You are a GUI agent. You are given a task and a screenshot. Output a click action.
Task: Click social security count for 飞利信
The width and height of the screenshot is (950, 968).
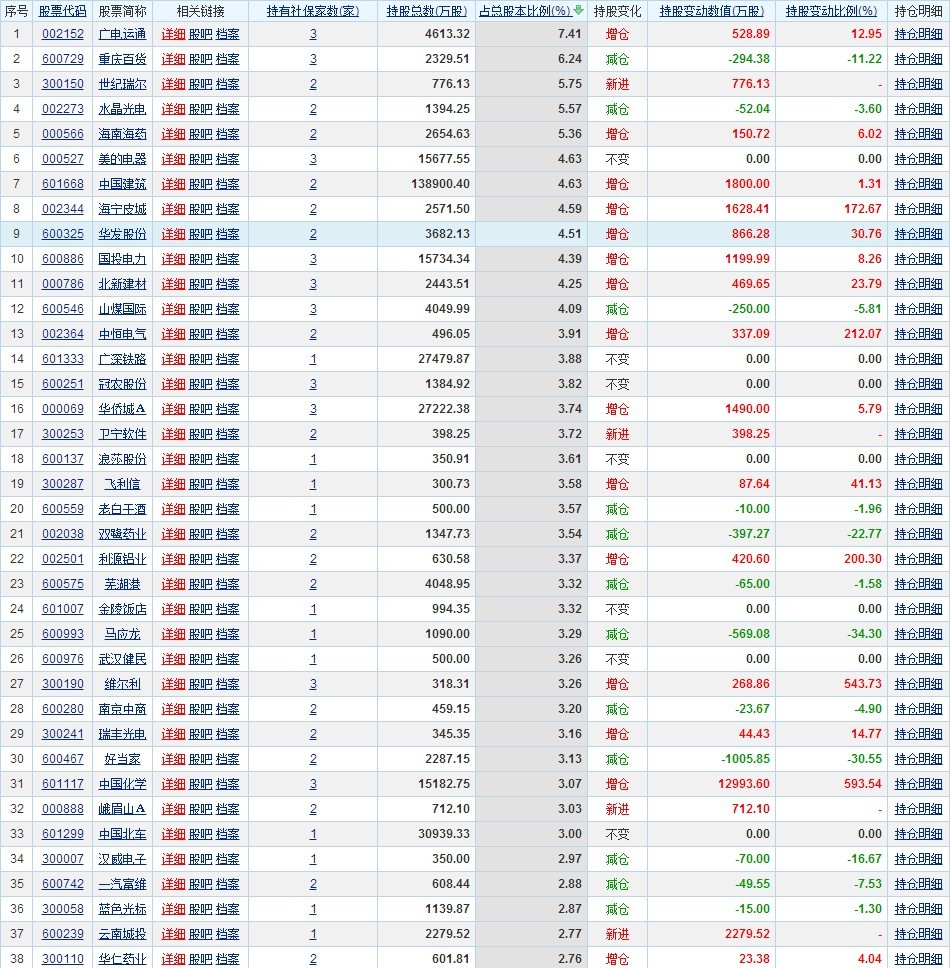tap(313, 484)
